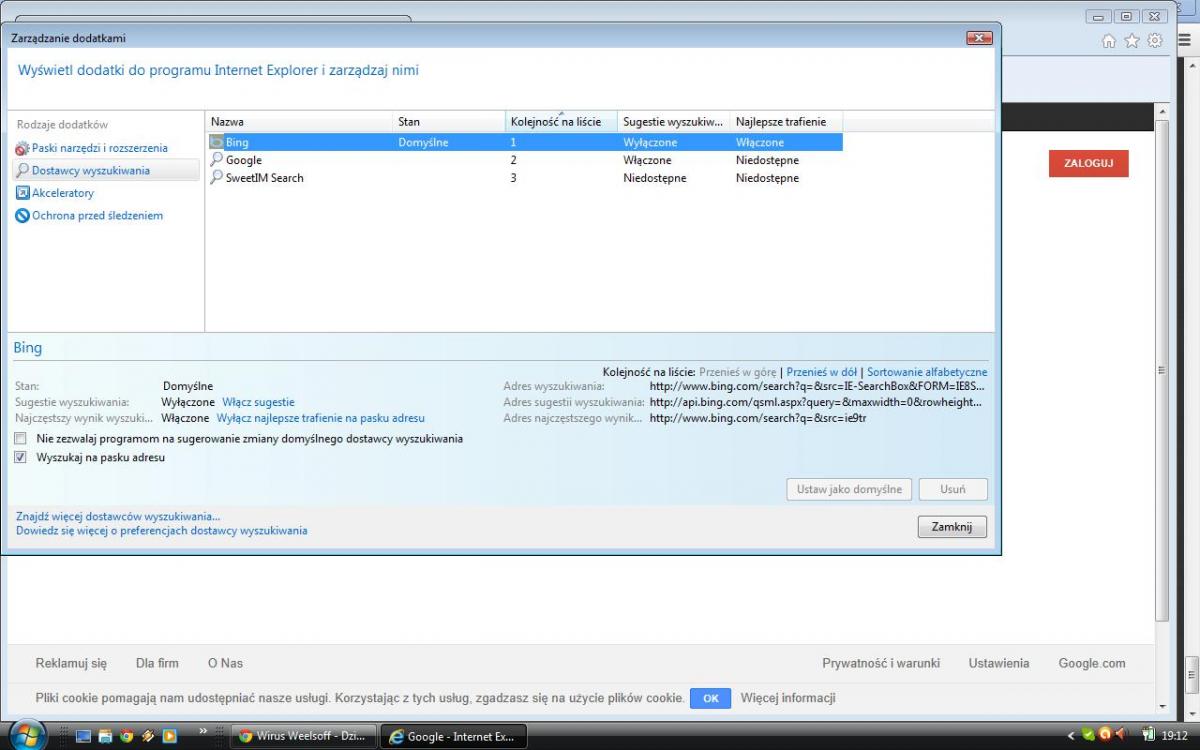Screen dimensions: 1200x750
Task: Sort by the Nazwa column header
Action: tap(299, 122)
